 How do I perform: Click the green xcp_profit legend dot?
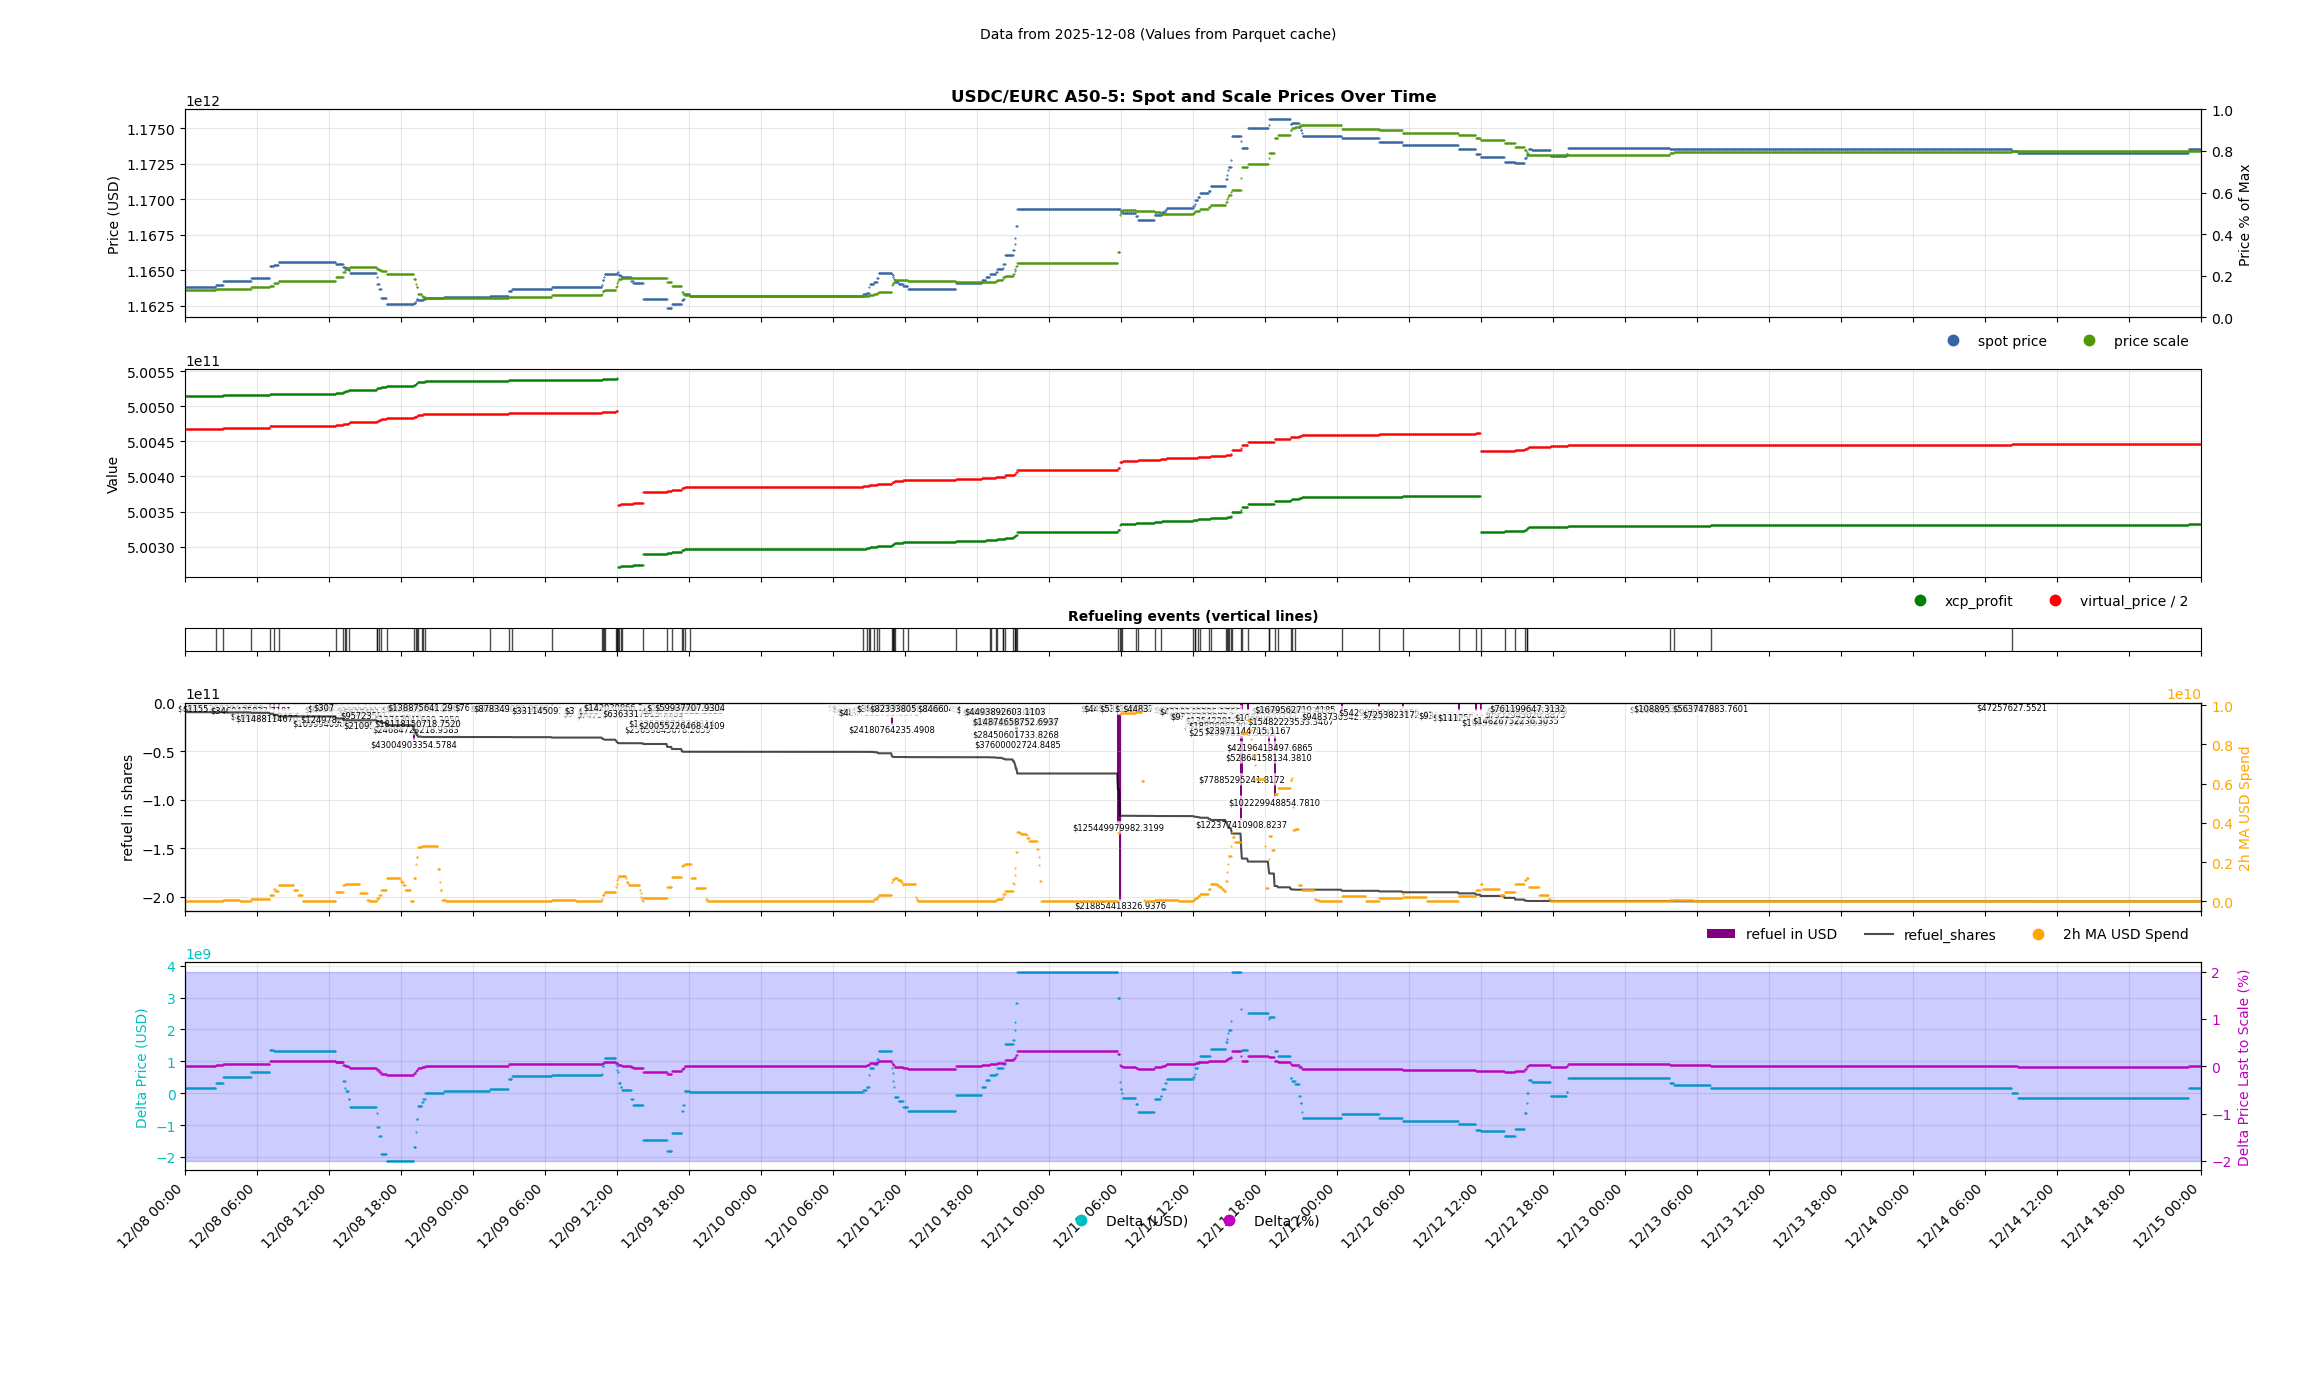point(1920,601)
